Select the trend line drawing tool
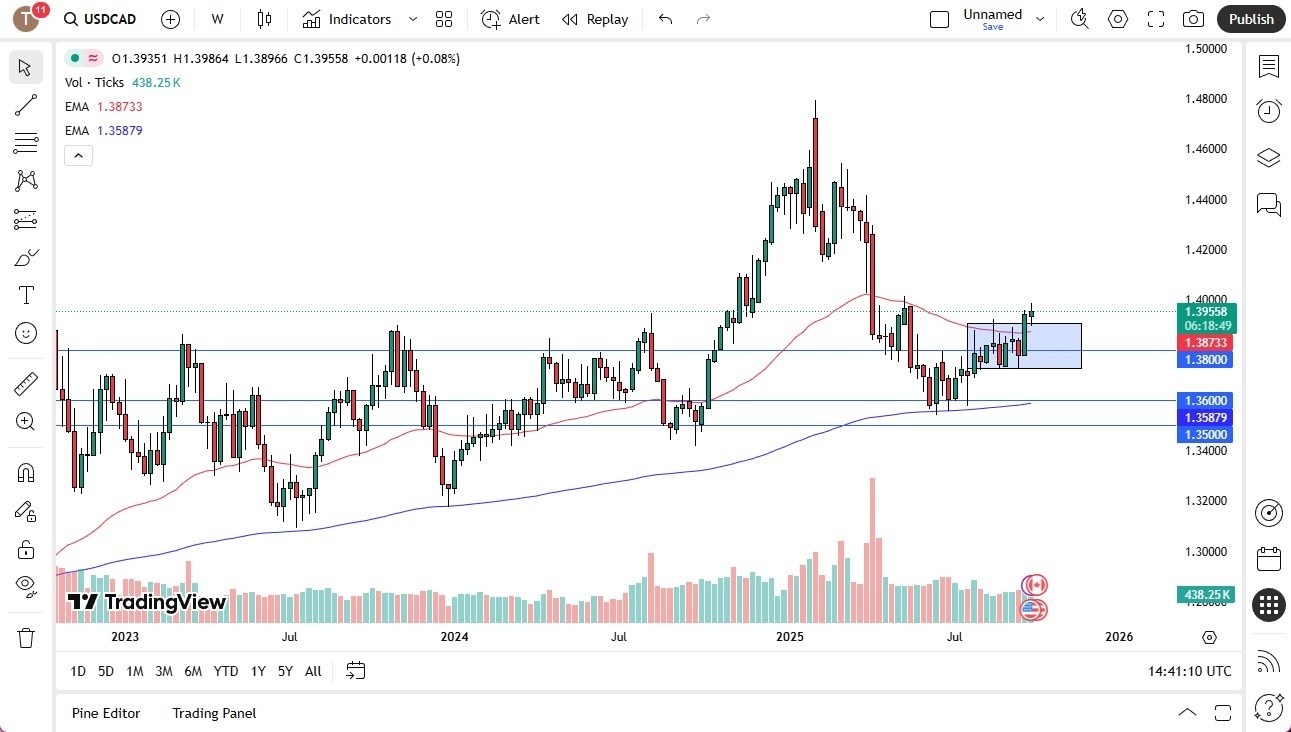This screenshot has width=1291, height=732. (x=25, y=105)
